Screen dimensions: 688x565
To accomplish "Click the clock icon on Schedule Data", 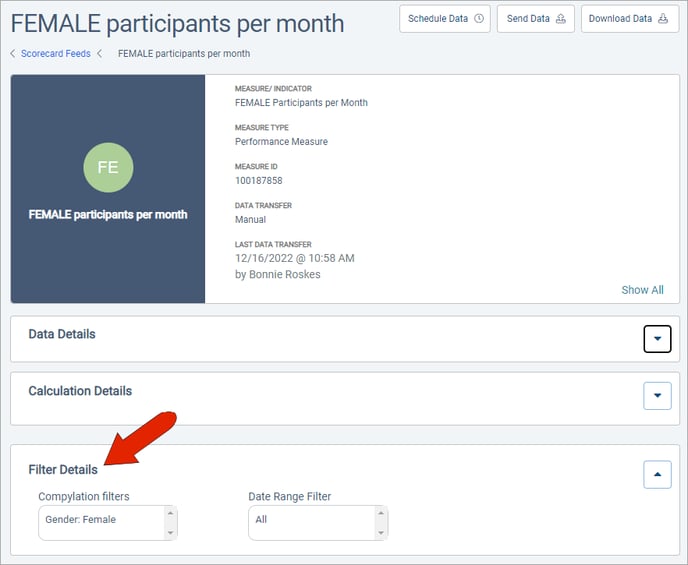I will point(479,19).
